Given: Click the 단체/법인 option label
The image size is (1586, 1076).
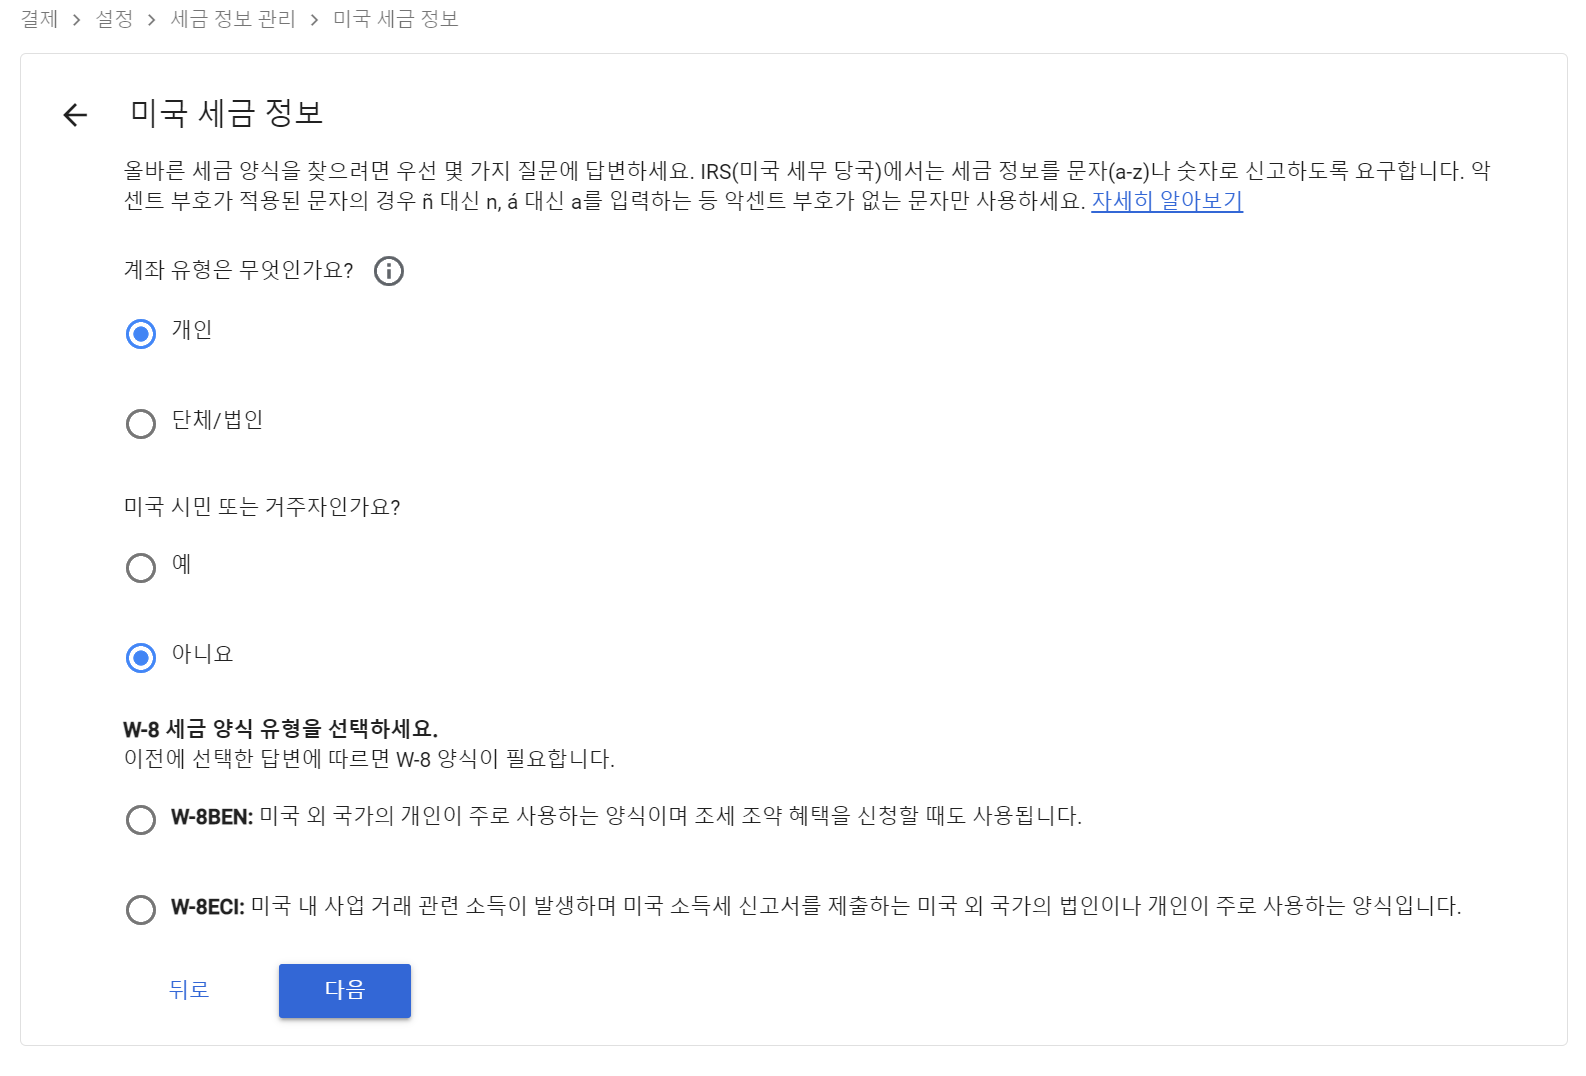Looking at the screenshot, I should (217, 420).
